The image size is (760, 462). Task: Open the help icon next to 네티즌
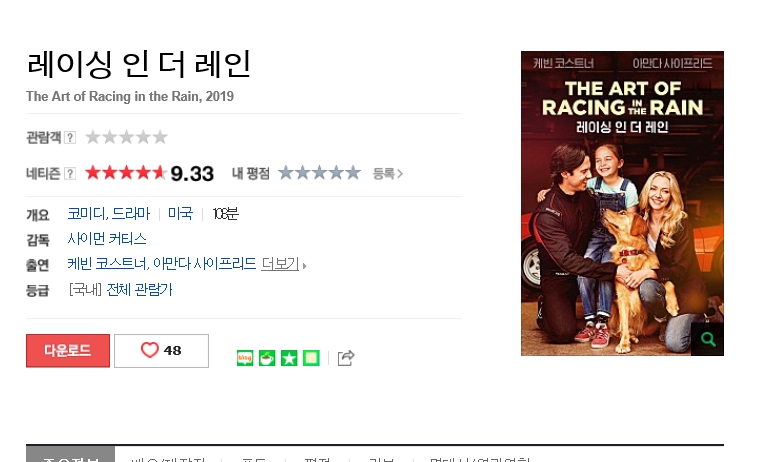(70, 173)
